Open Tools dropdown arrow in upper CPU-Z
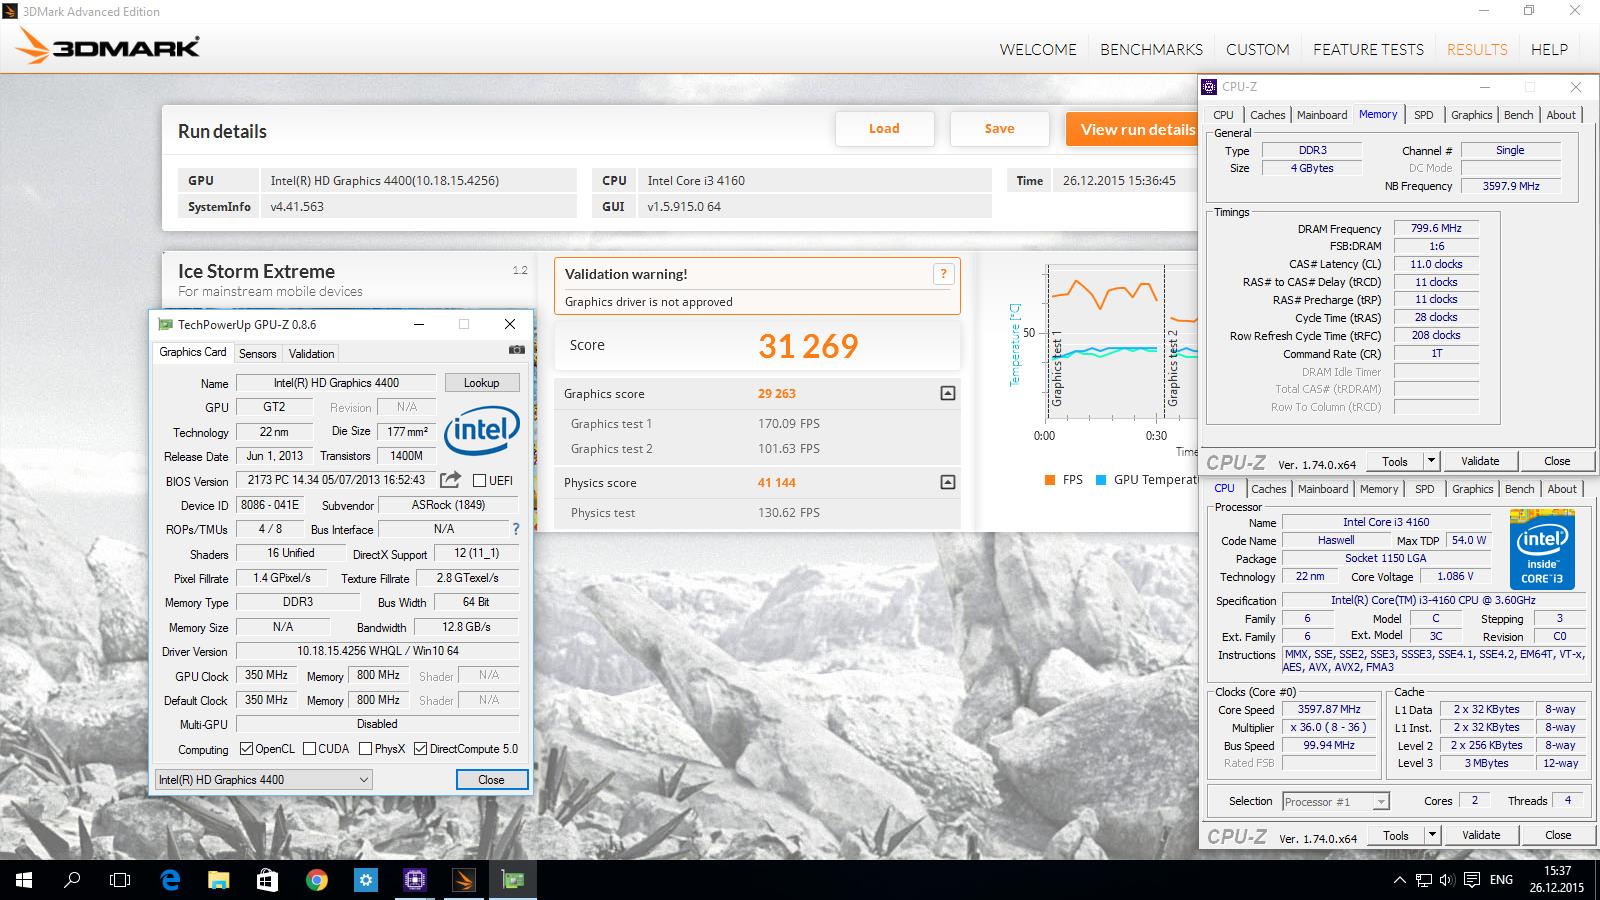 [x=1431, y=461]
